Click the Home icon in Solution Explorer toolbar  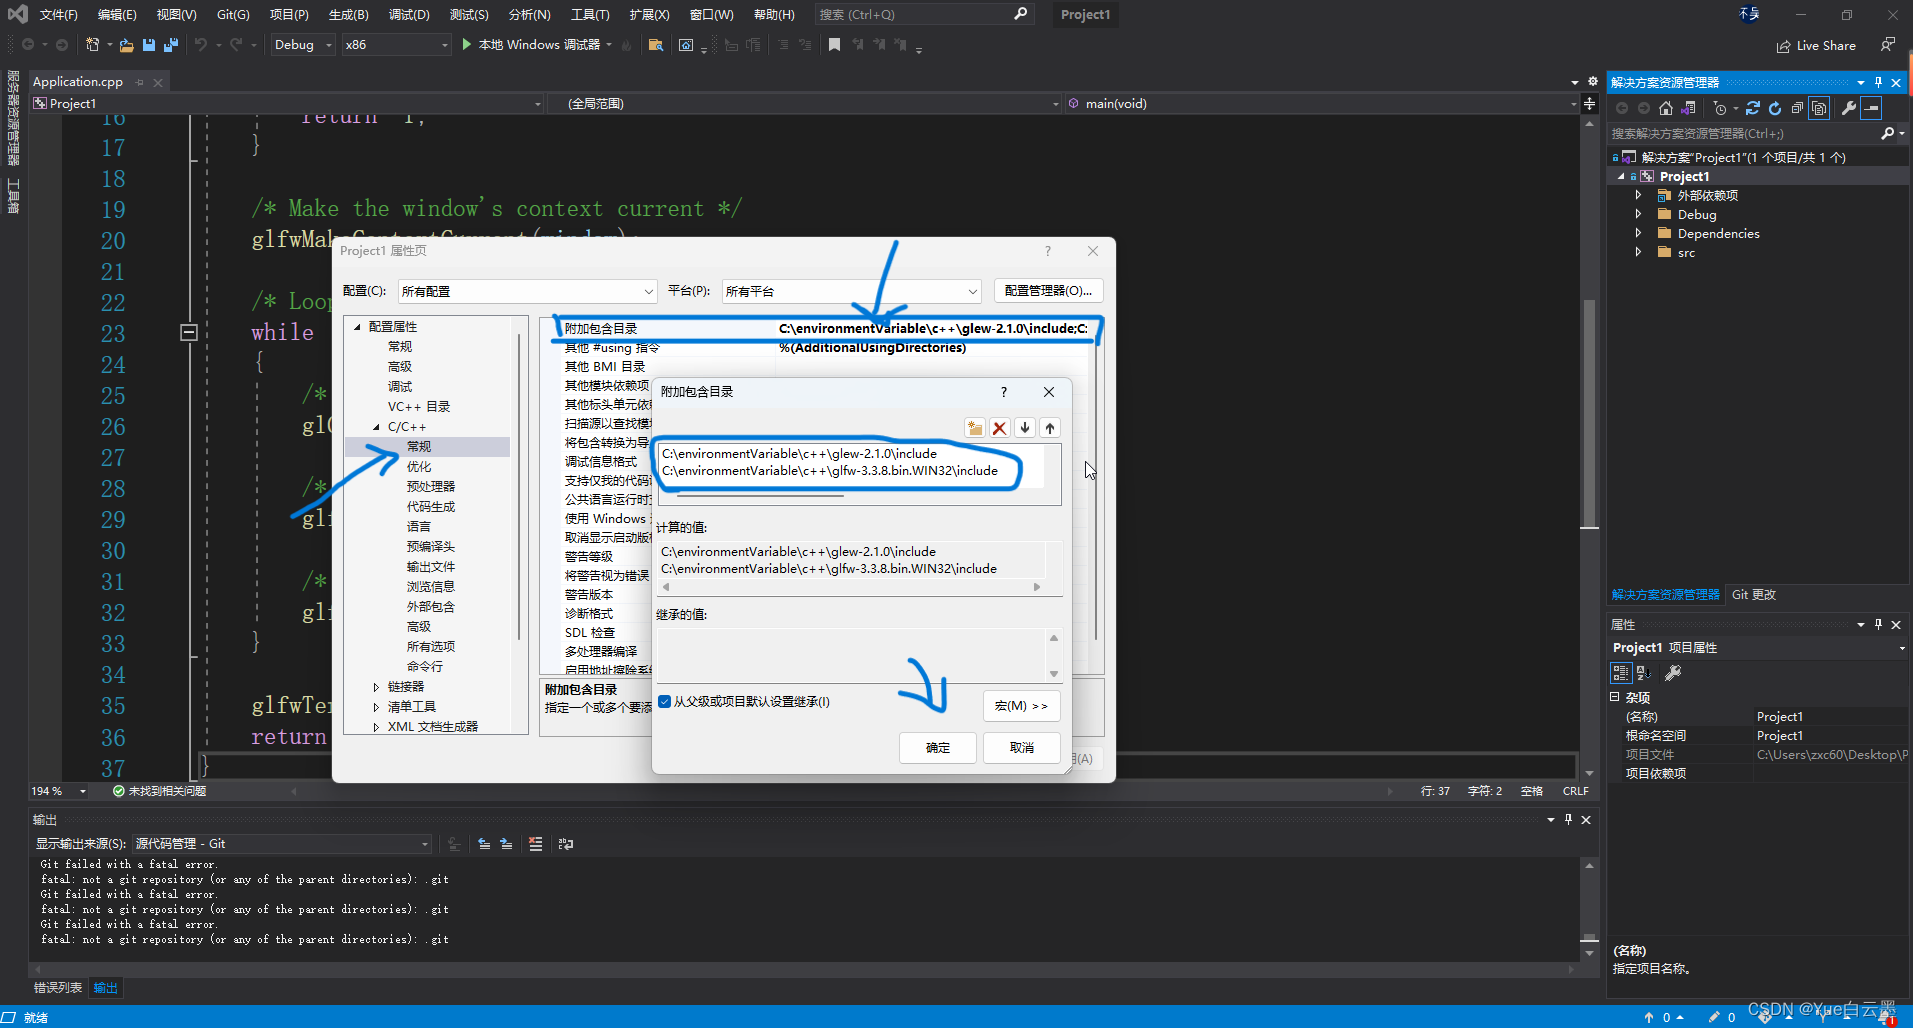click(x=1665, y=108)
